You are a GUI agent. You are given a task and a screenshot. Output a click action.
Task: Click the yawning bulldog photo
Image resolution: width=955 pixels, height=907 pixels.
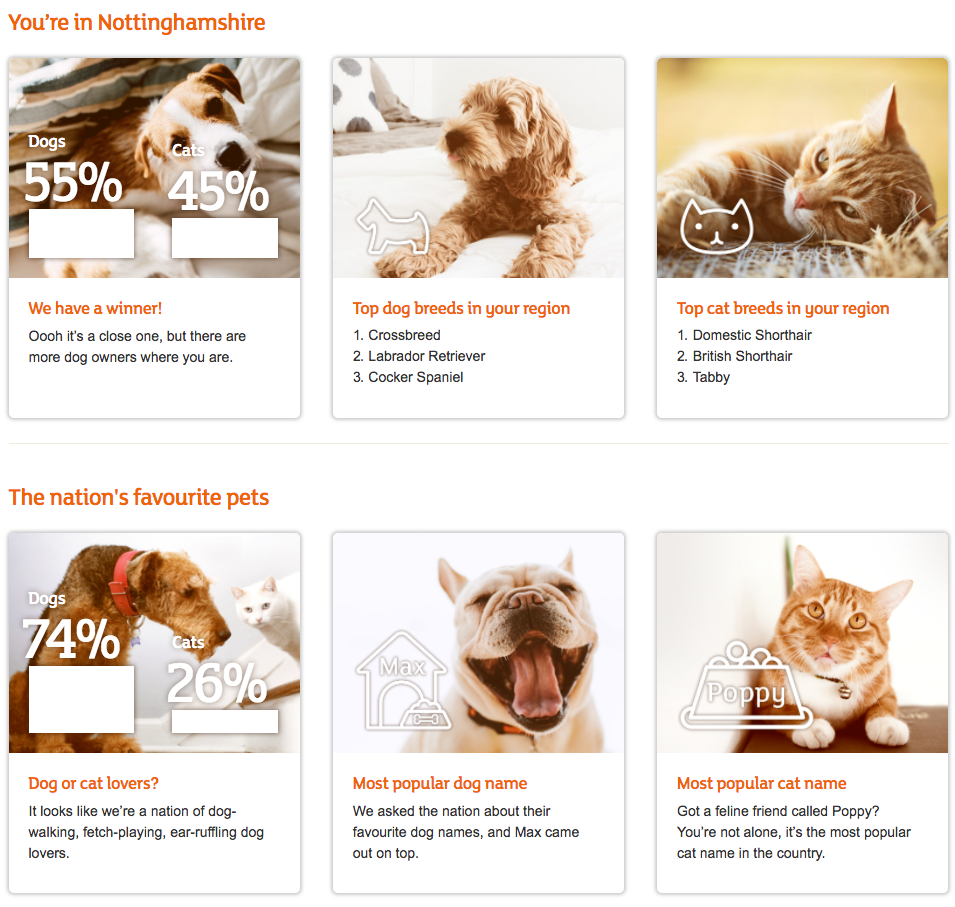tap(520, 640)
